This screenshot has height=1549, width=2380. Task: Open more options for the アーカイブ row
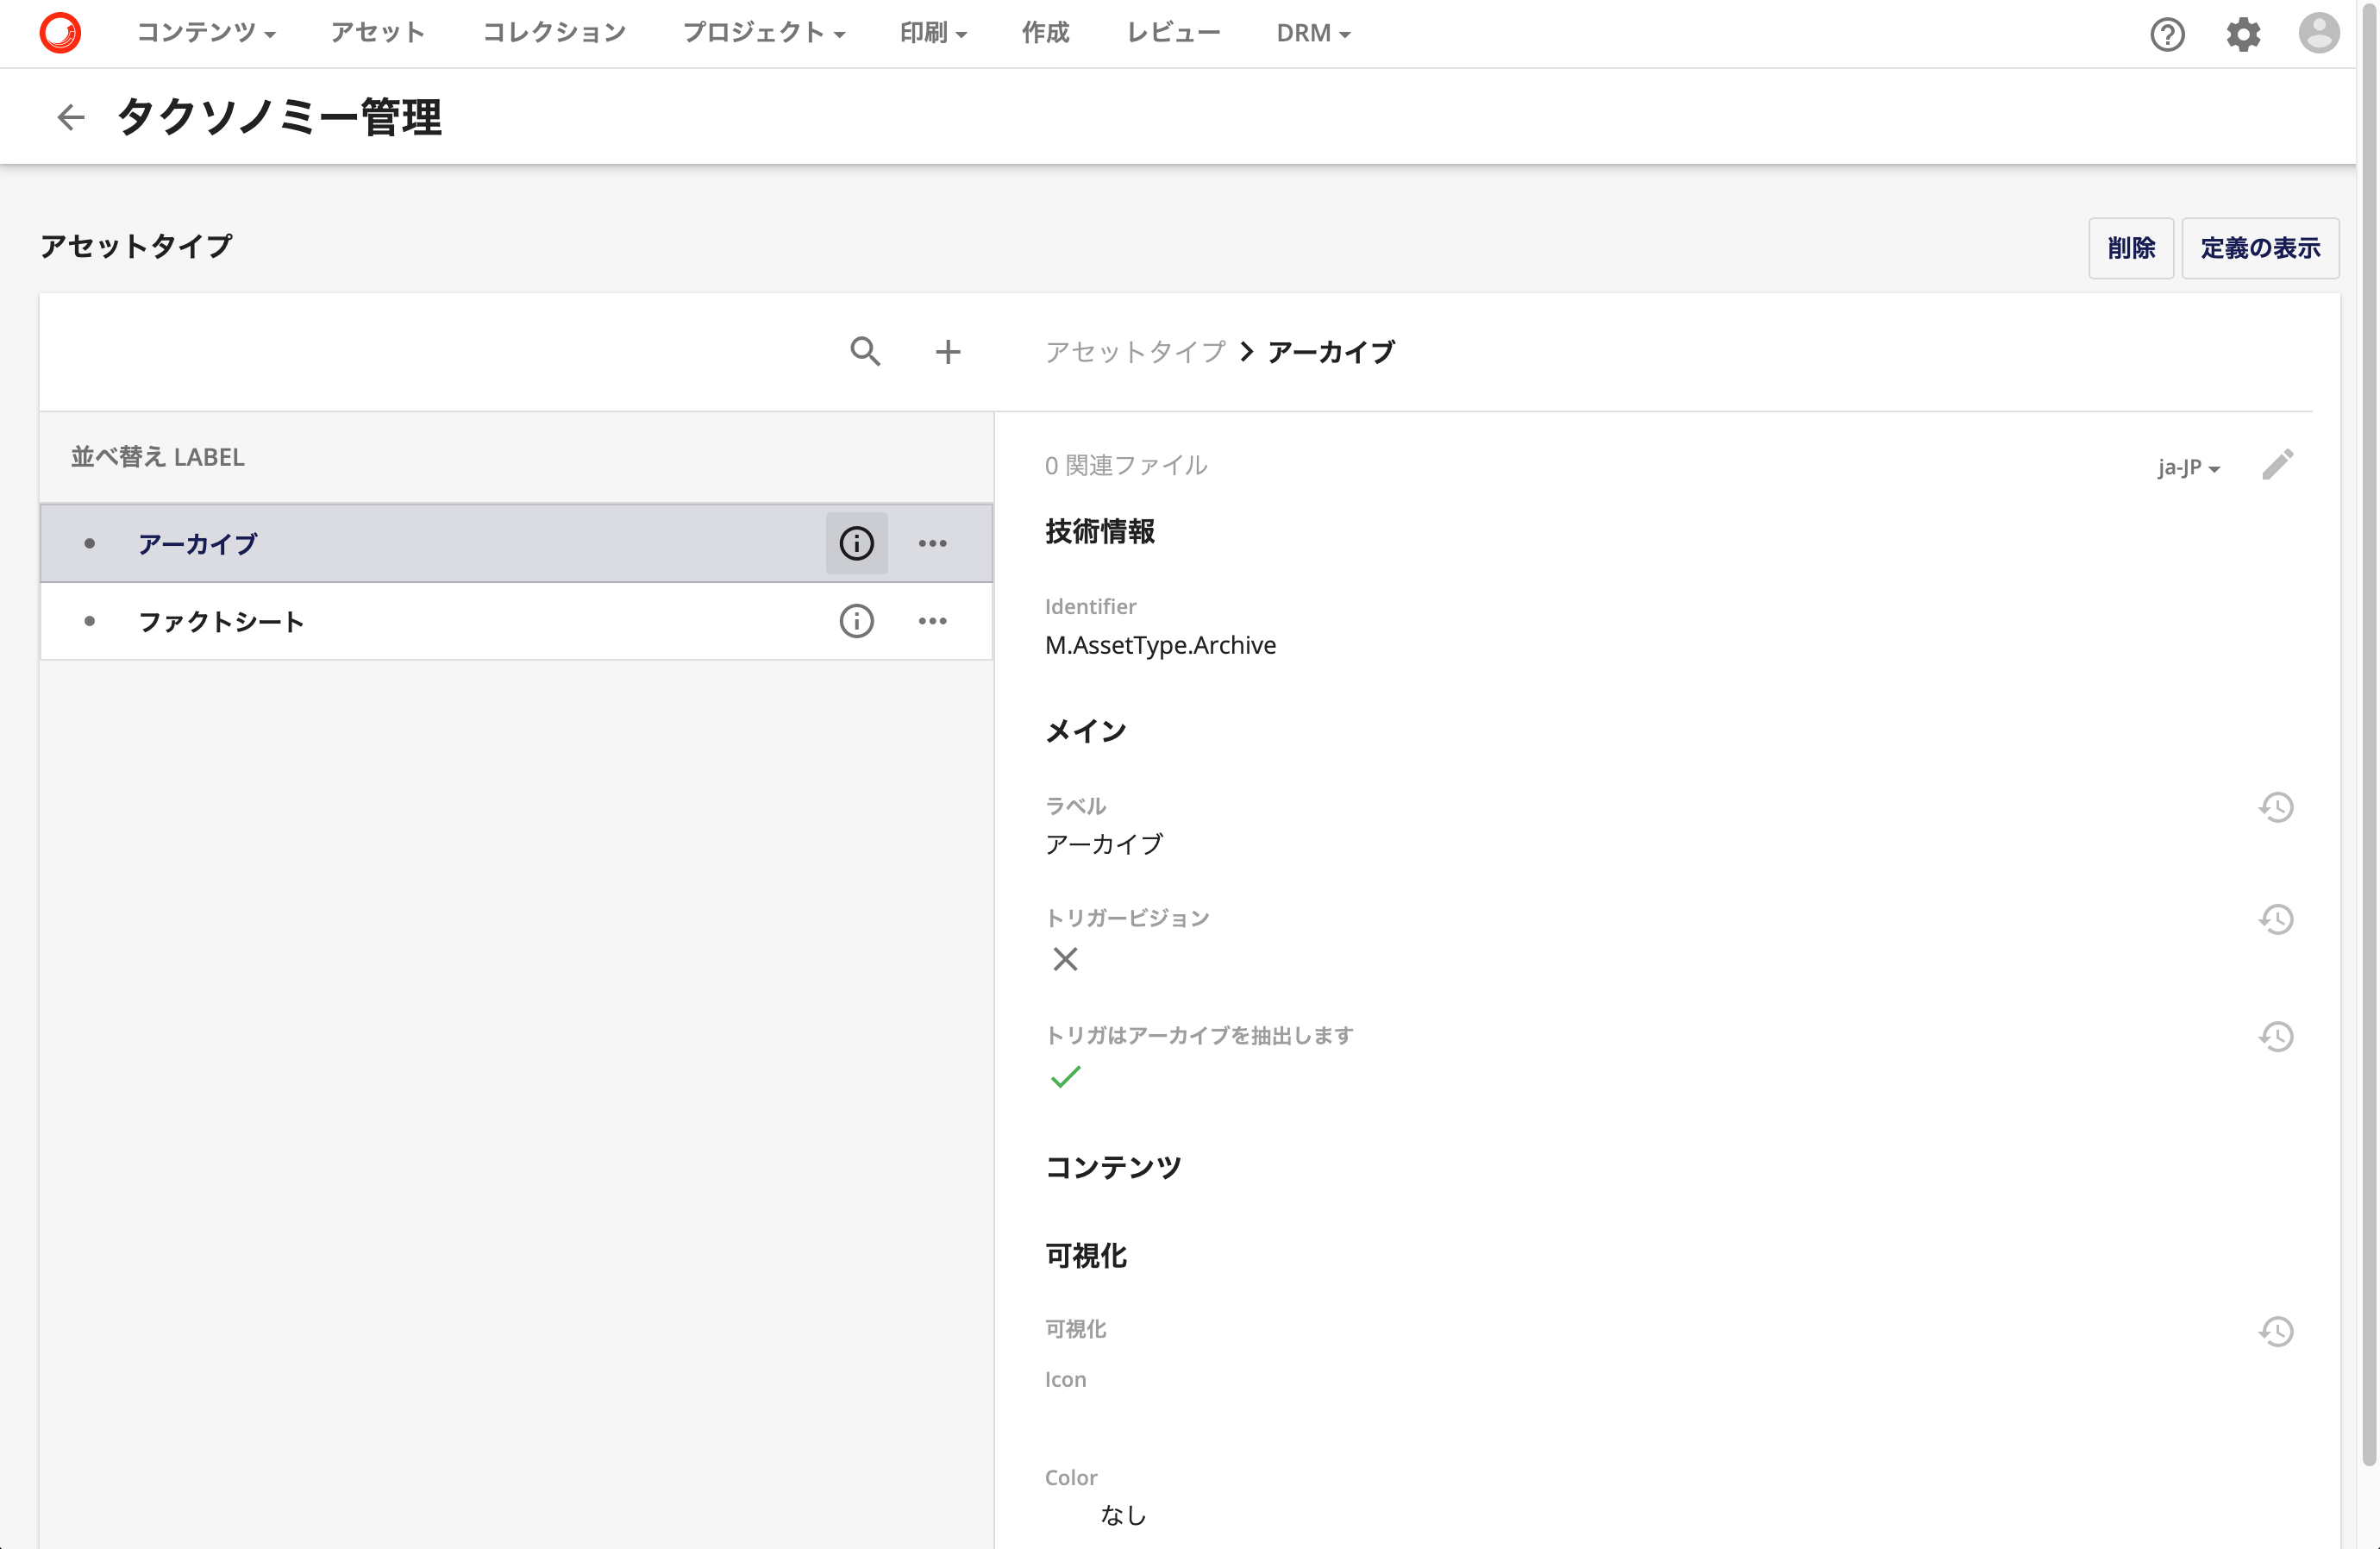click(x=932, y=543)
